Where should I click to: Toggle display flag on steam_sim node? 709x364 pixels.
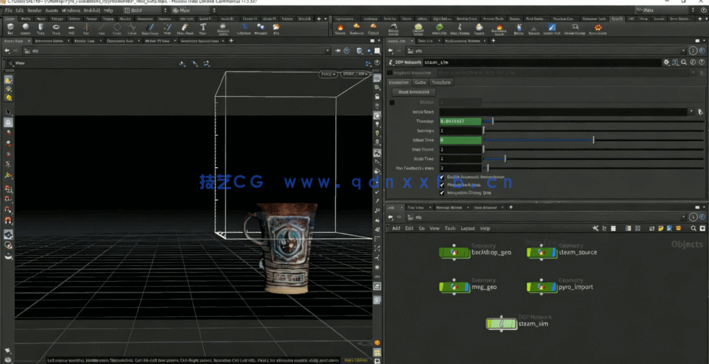(513, 324)
